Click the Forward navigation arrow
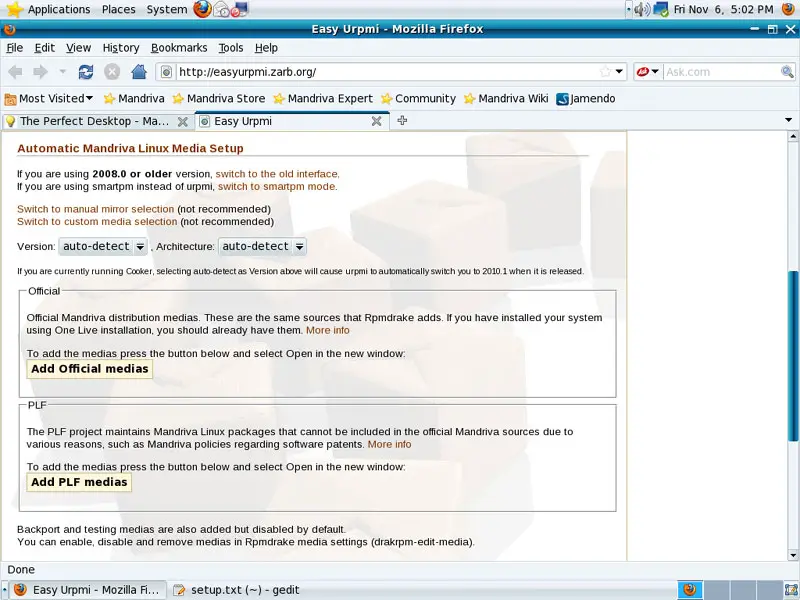 tap(40, 72)
